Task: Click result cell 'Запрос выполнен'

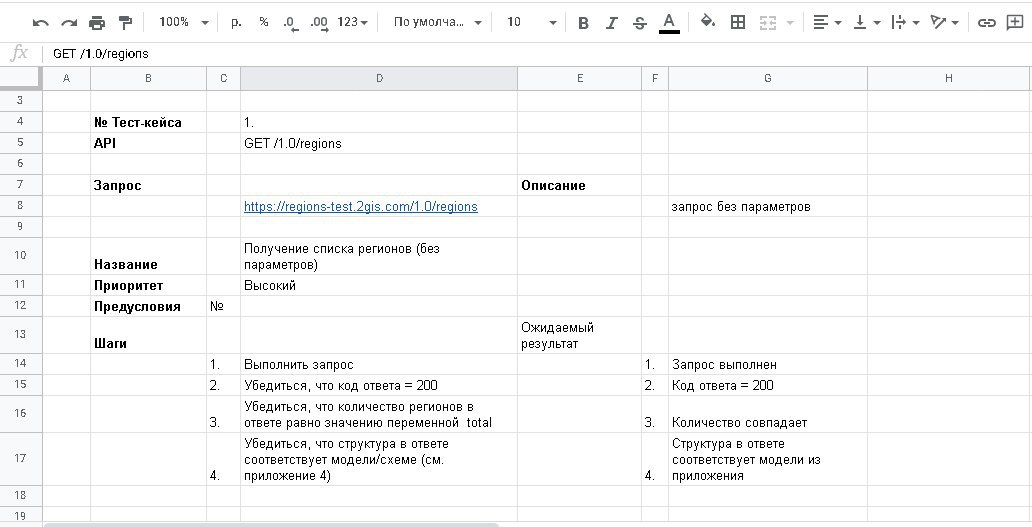Action: pyautogui.click(x=767, y=364)
